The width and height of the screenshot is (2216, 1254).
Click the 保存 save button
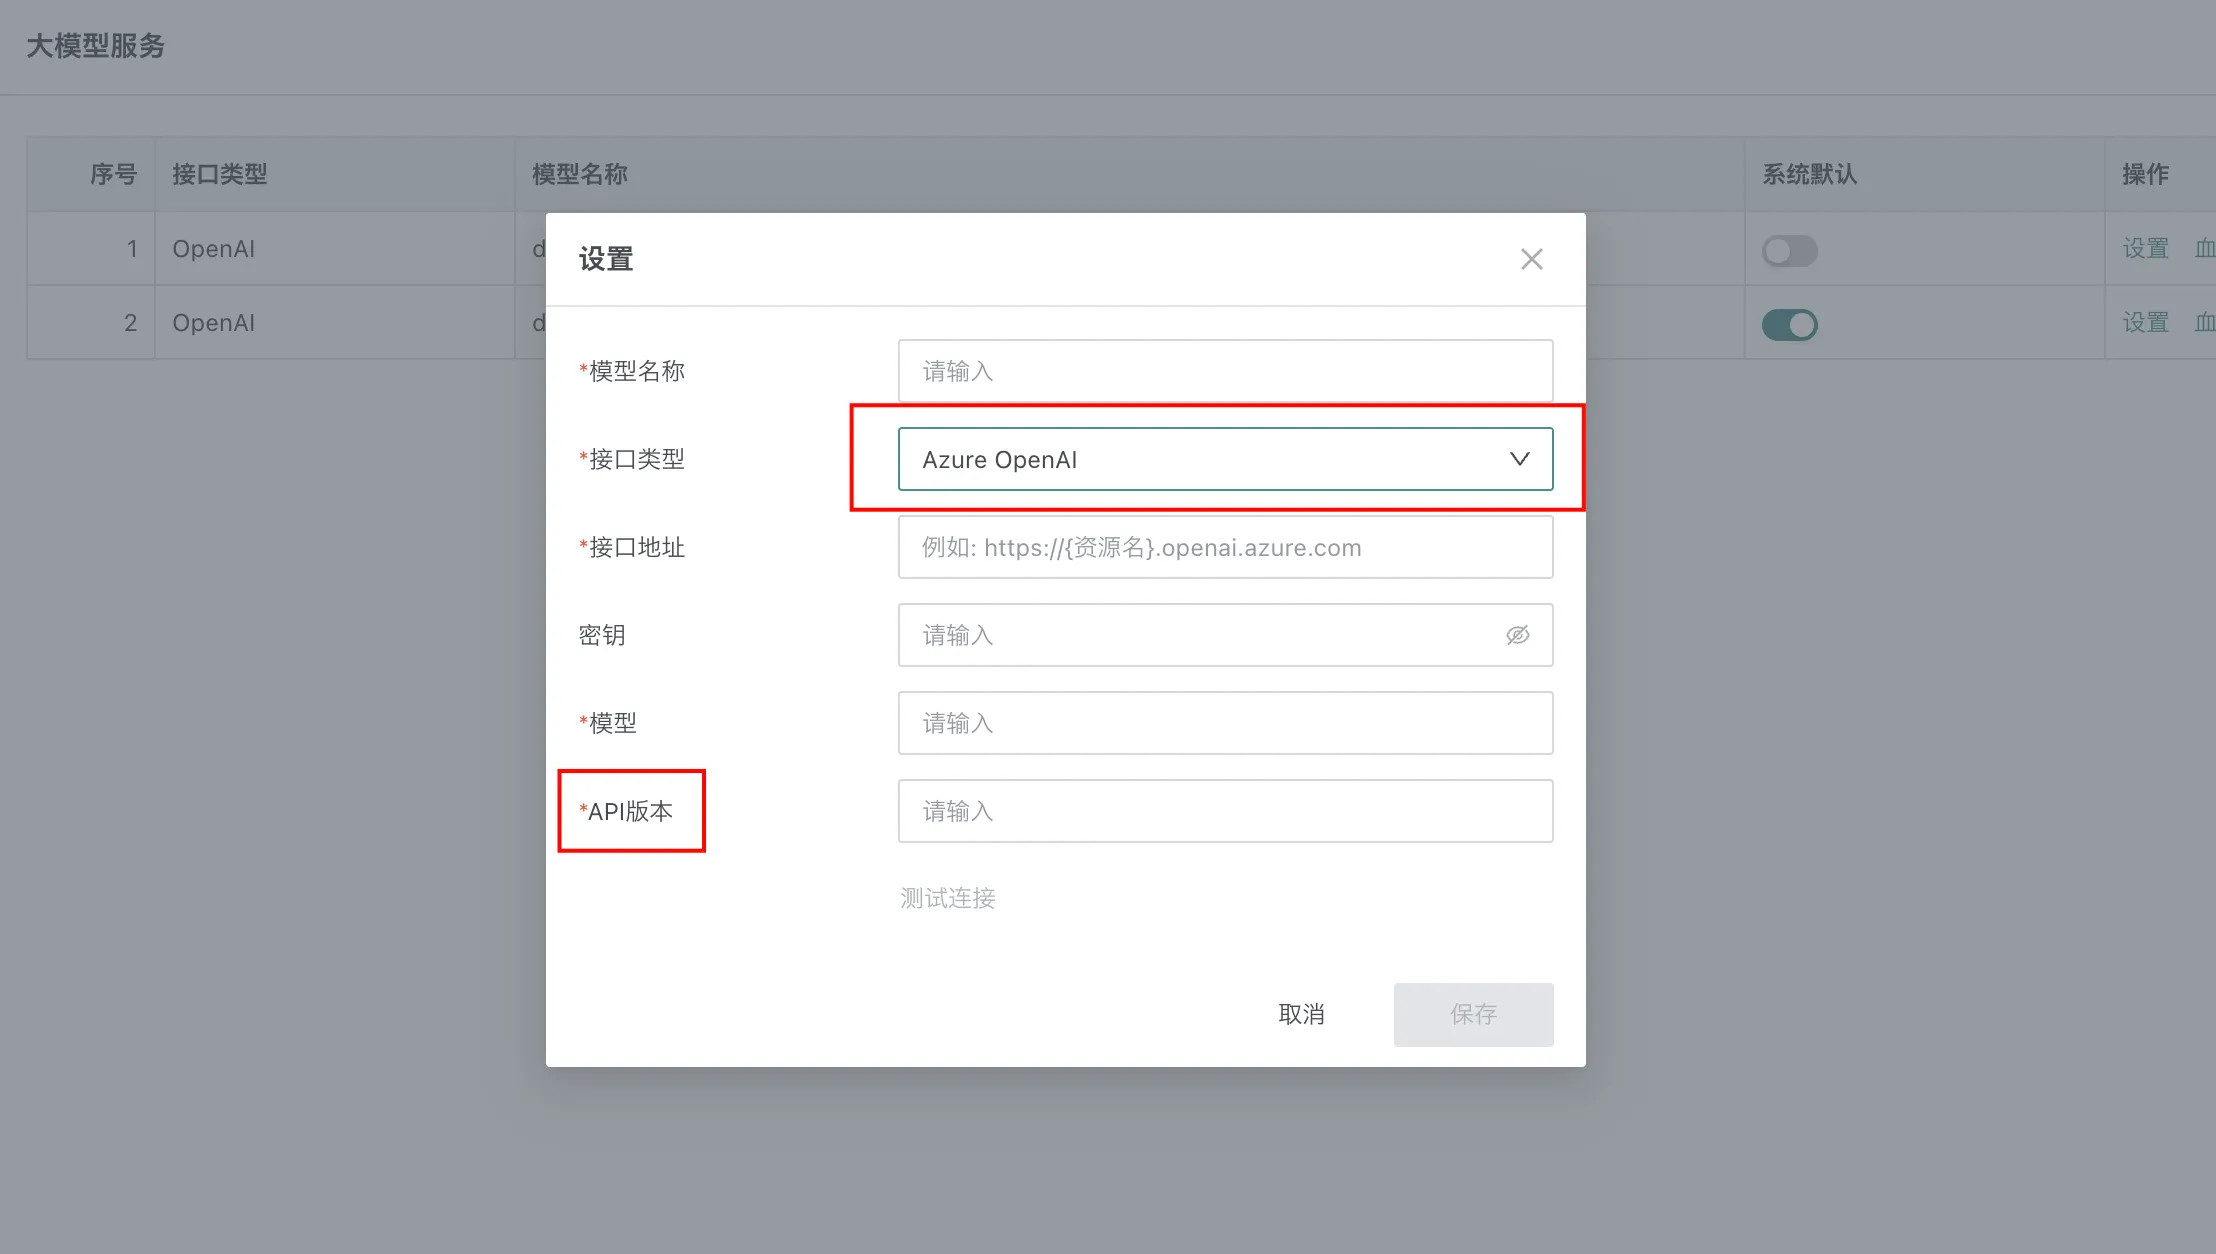click(x=1473, y=1014)
